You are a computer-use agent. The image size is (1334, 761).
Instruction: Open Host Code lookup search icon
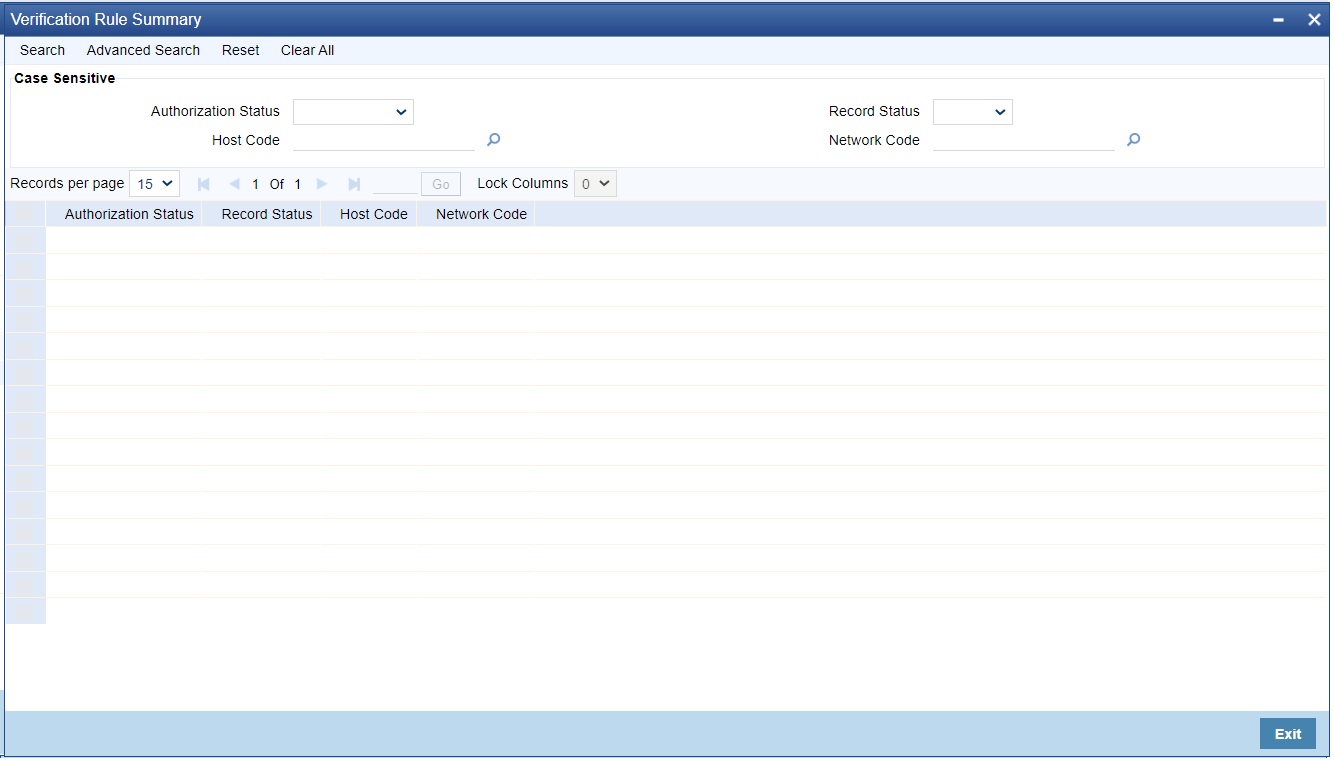point(493,140)
